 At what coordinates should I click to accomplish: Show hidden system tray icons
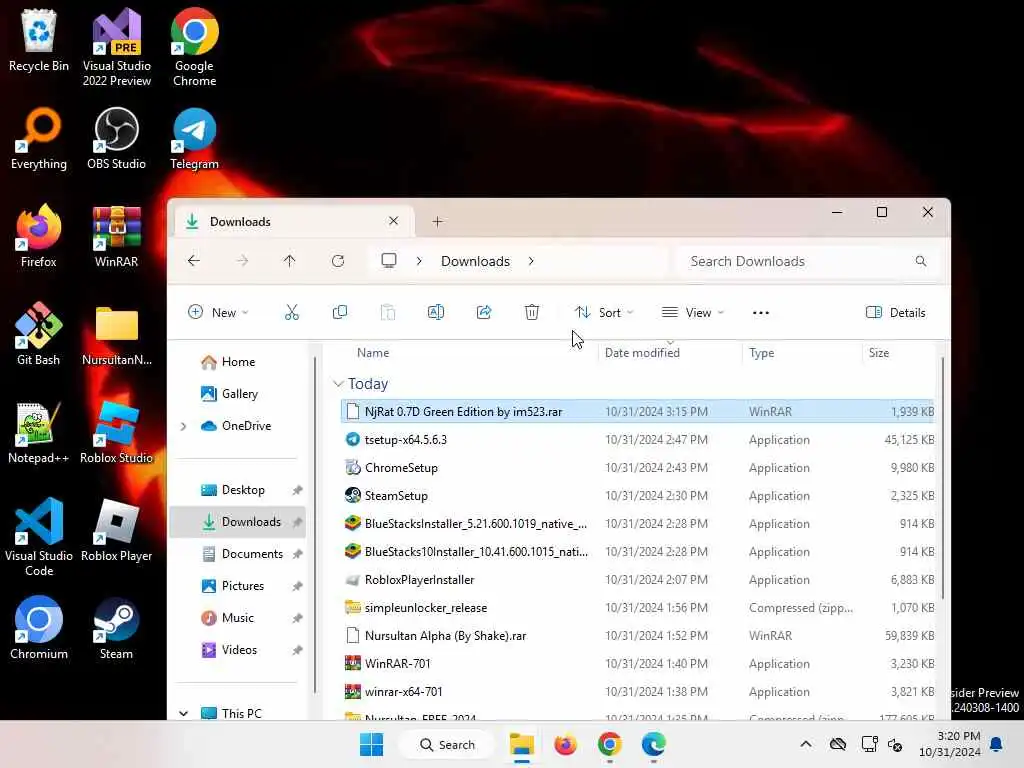[806, 744]
